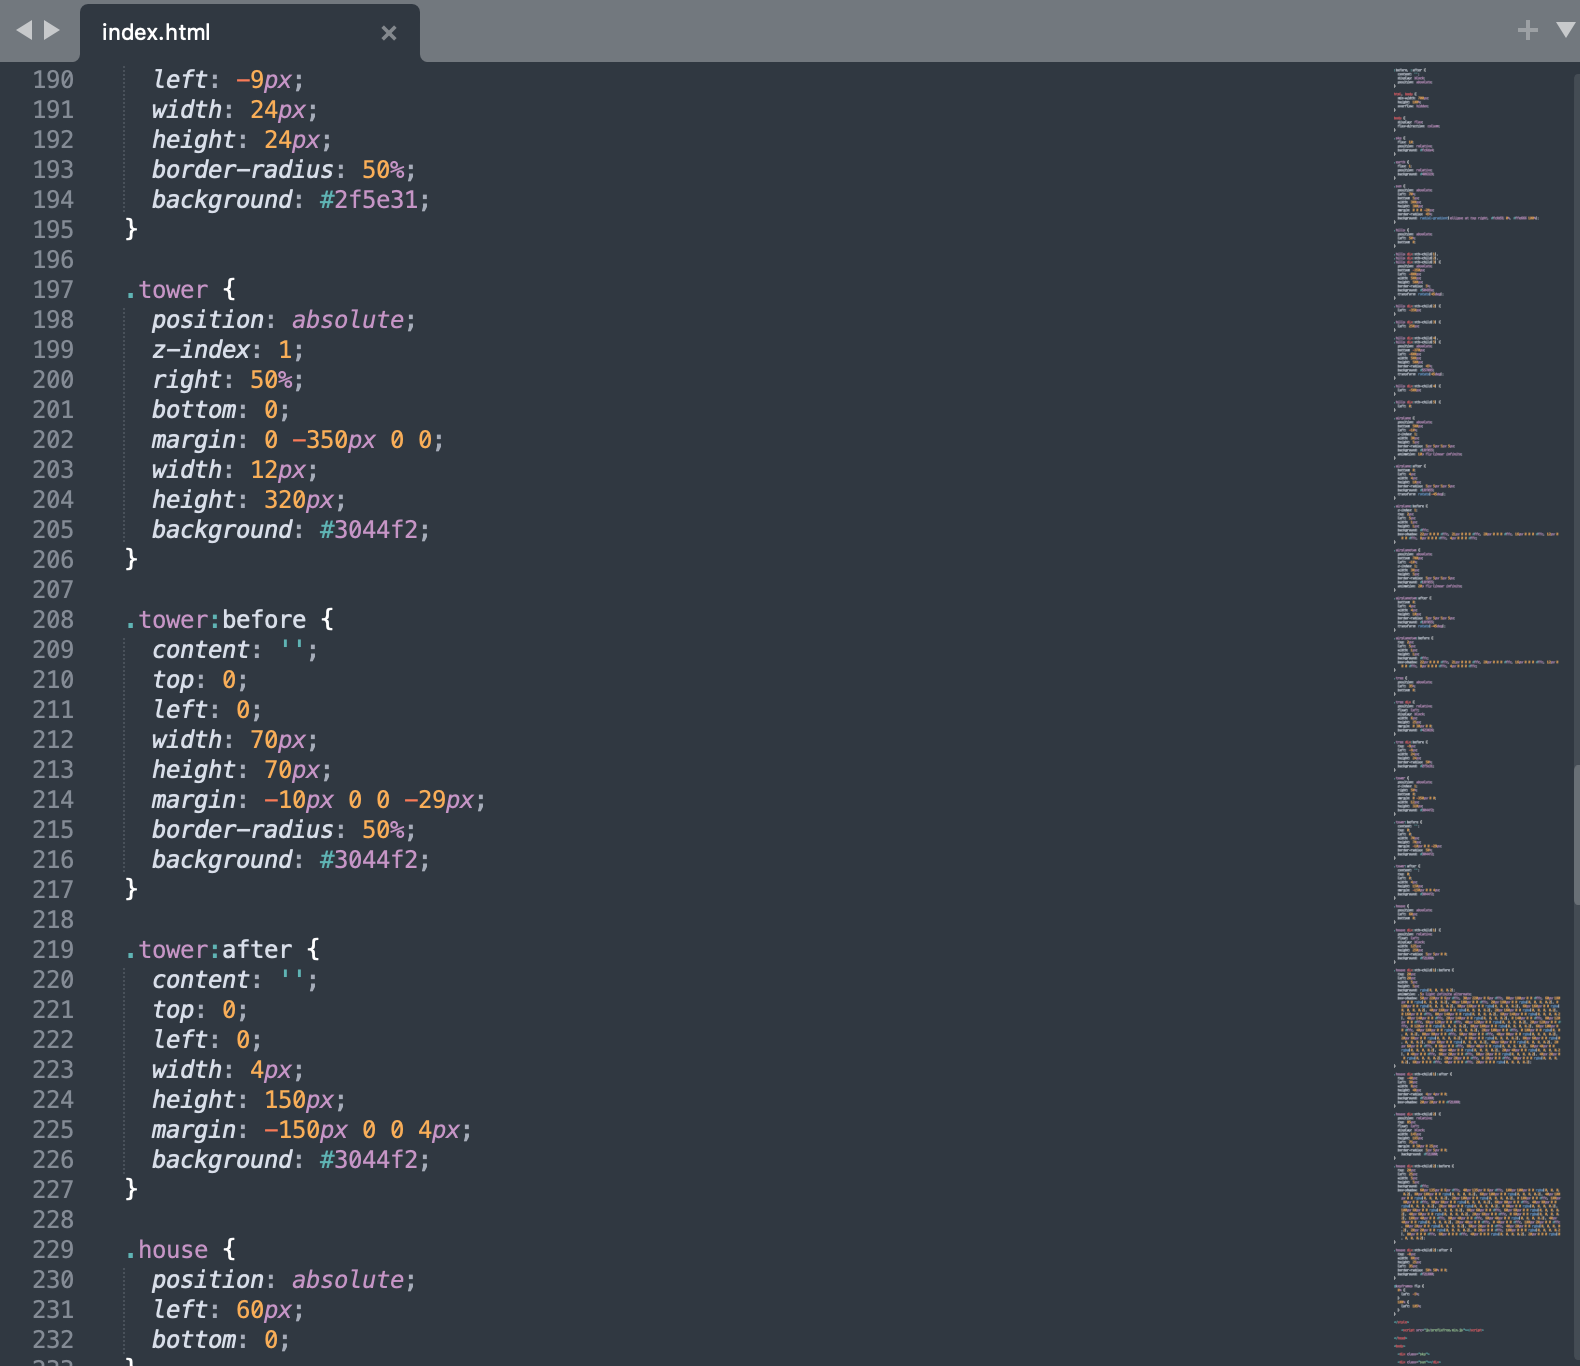The height and width of the screenshot is (1366, 1580).
Task: Click closing brace on line 217
Action: [131, 890]
